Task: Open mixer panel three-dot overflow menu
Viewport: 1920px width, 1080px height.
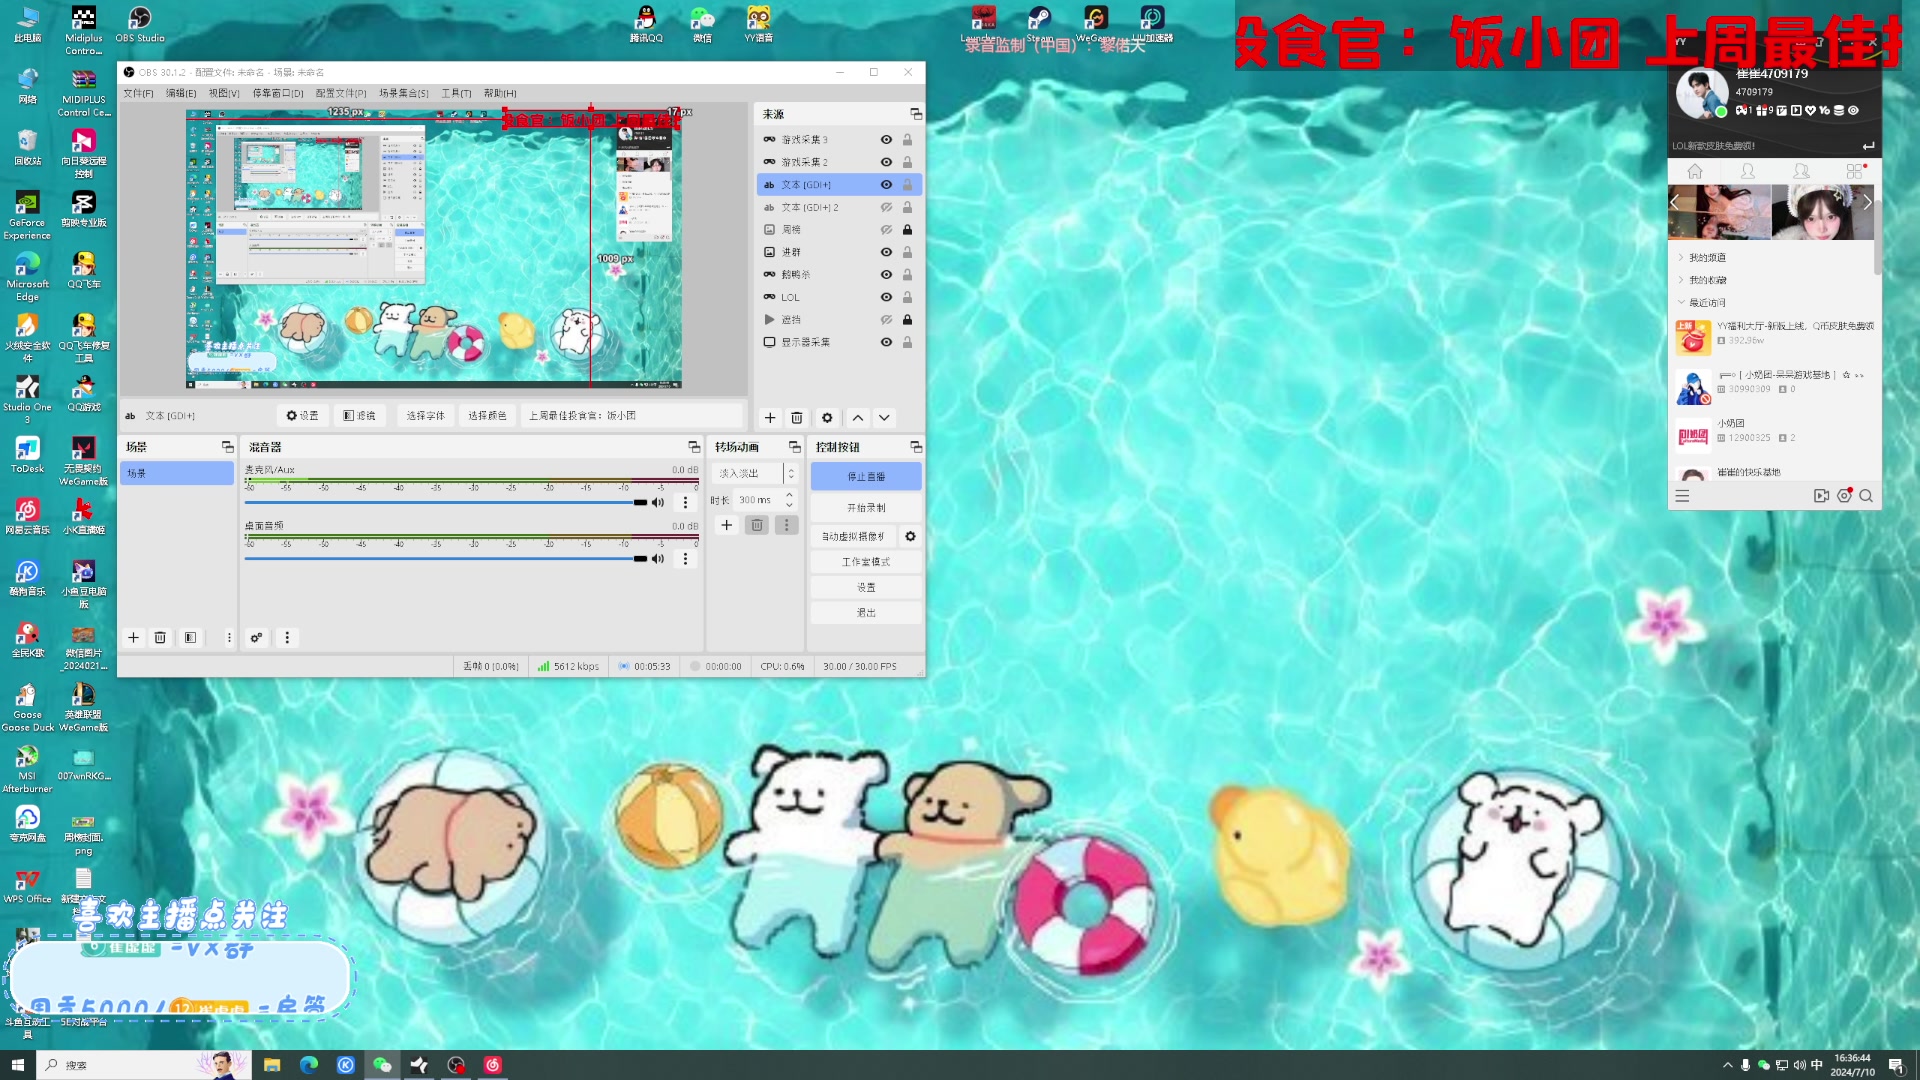Action: (287, 638)
